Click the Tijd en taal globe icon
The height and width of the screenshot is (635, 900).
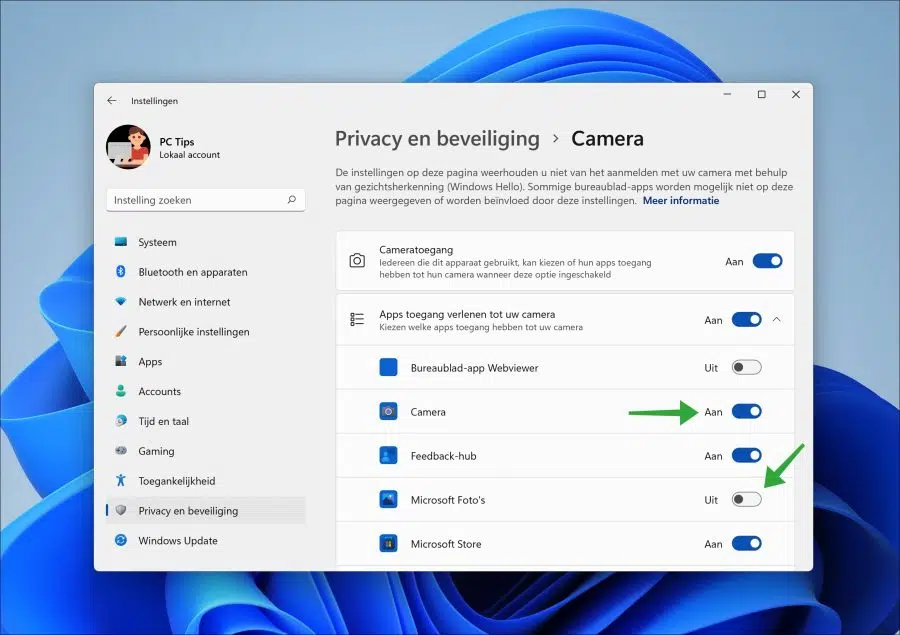(x=121, y=421)
